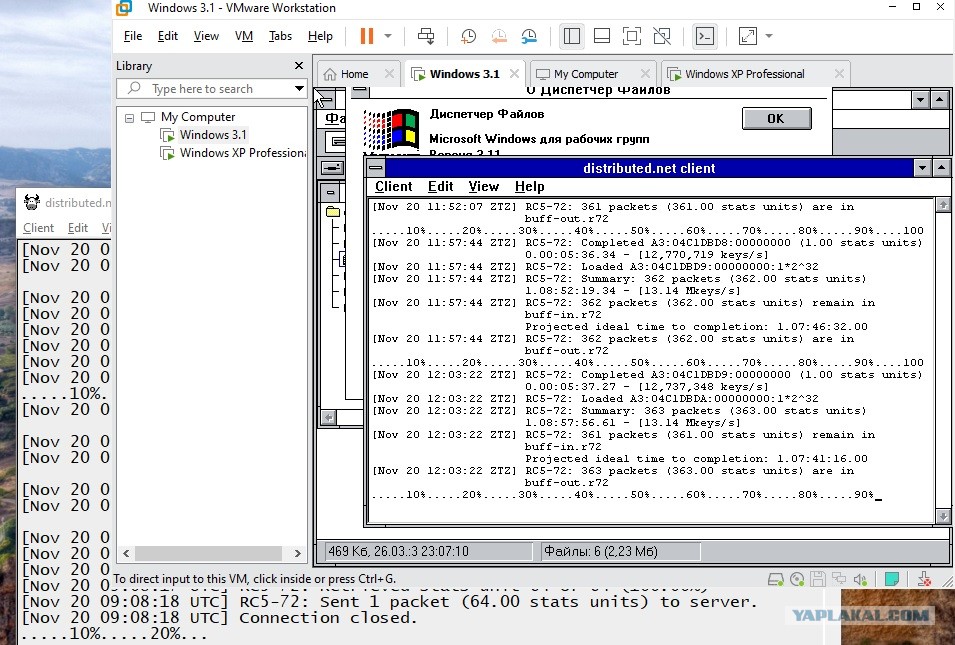Open Help menu in Windows 3.1 distributed.net
Screen dimensions: 955x645
529,186
